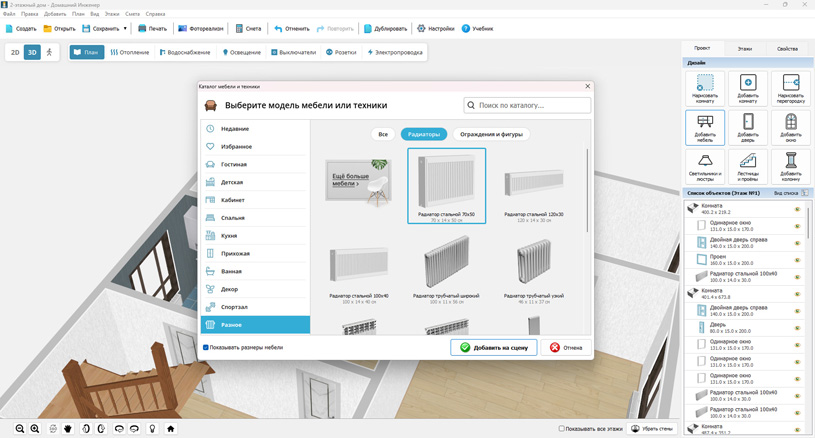
Task: Hide 'Проем' item using eye toggle
Action: pyautogui.click(x=797, y=259)
